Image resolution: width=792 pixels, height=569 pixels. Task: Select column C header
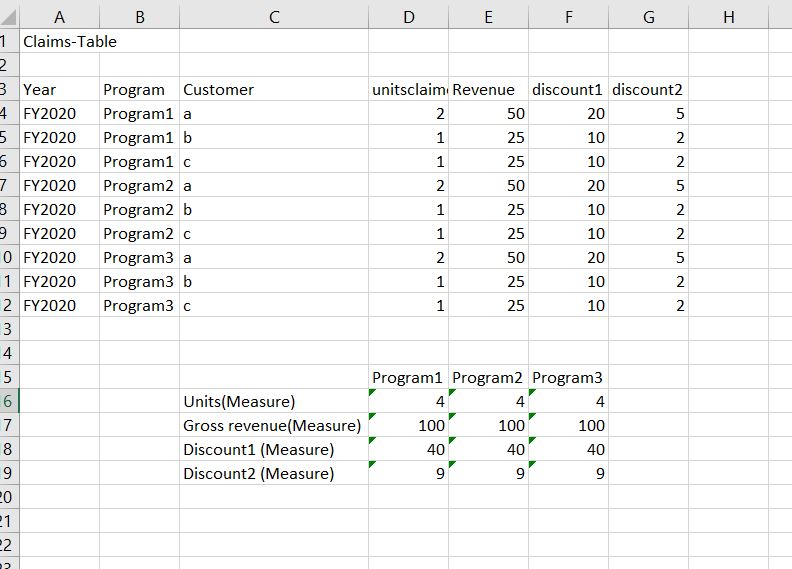[274, 18]
